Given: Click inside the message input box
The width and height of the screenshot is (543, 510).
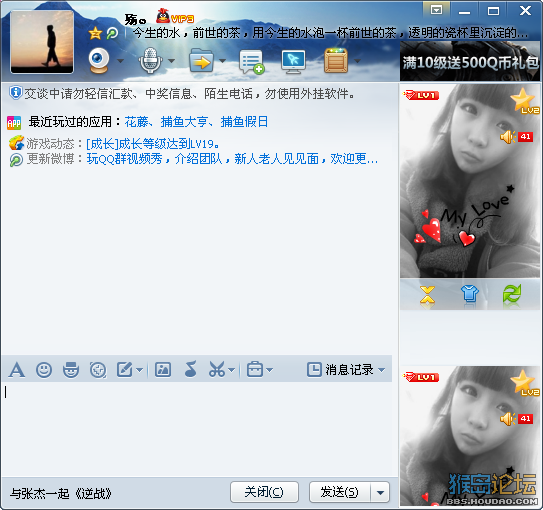Looking at the screenshot, I should [x=197, y=429].
